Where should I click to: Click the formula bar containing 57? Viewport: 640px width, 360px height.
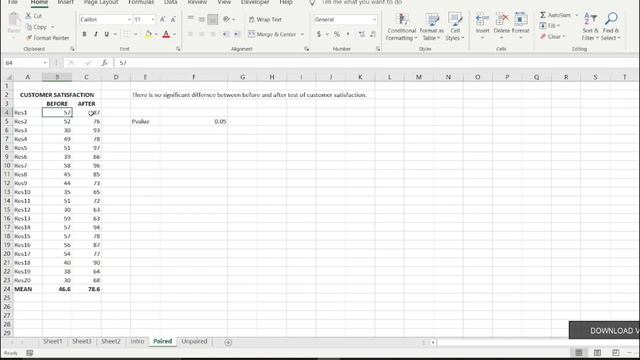point(376,63)
